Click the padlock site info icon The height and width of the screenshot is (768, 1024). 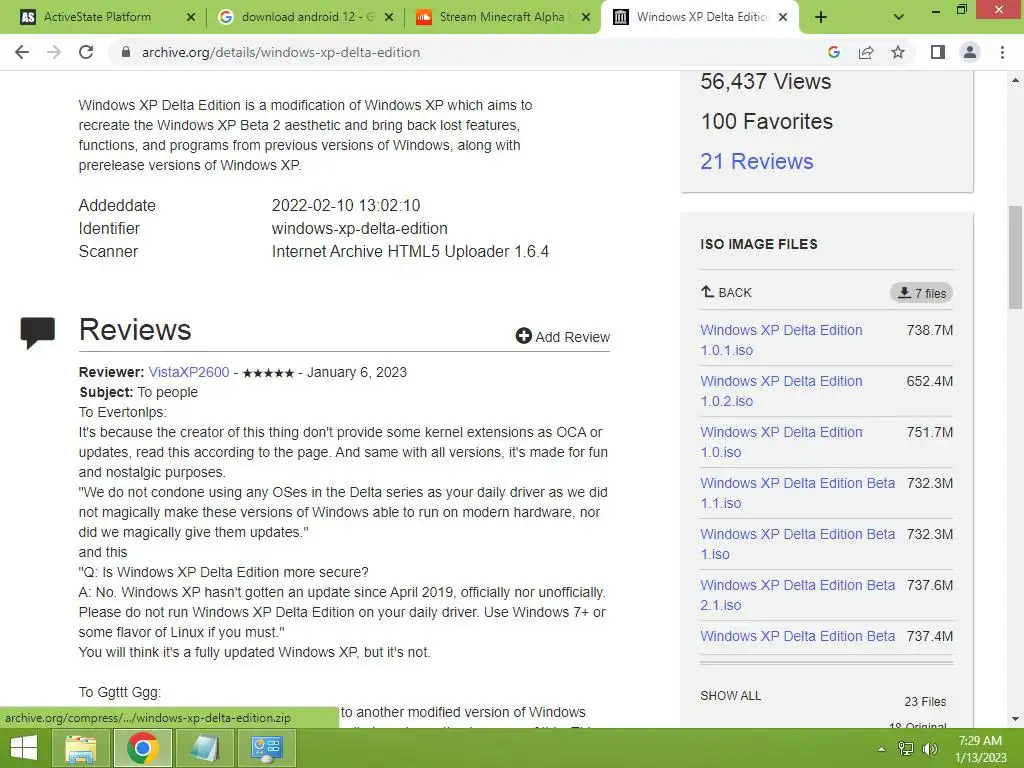coord(126,52)
